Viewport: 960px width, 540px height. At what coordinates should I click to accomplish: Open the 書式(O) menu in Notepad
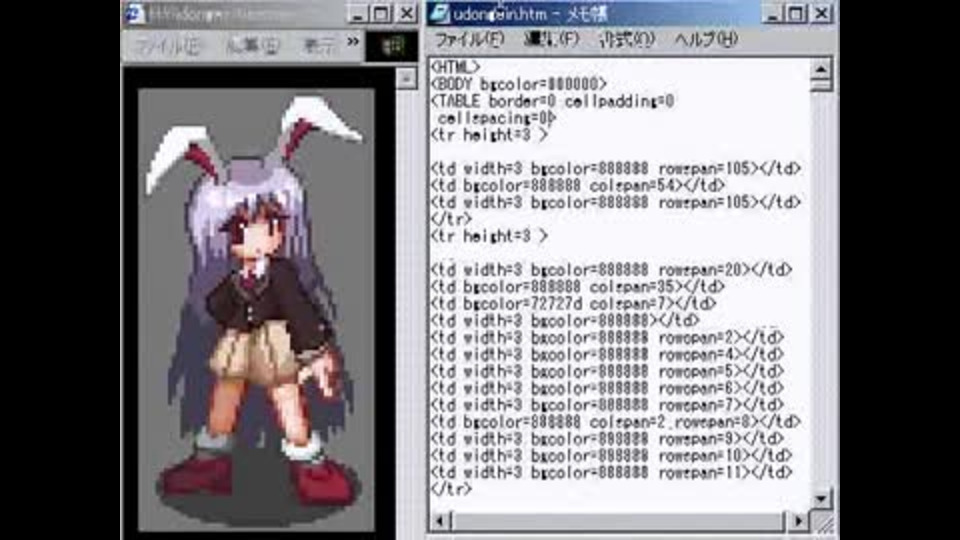pos(626,40)
